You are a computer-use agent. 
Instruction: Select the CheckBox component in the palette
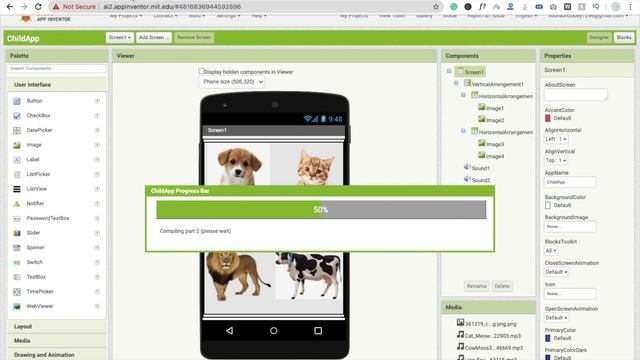point(38,116)
